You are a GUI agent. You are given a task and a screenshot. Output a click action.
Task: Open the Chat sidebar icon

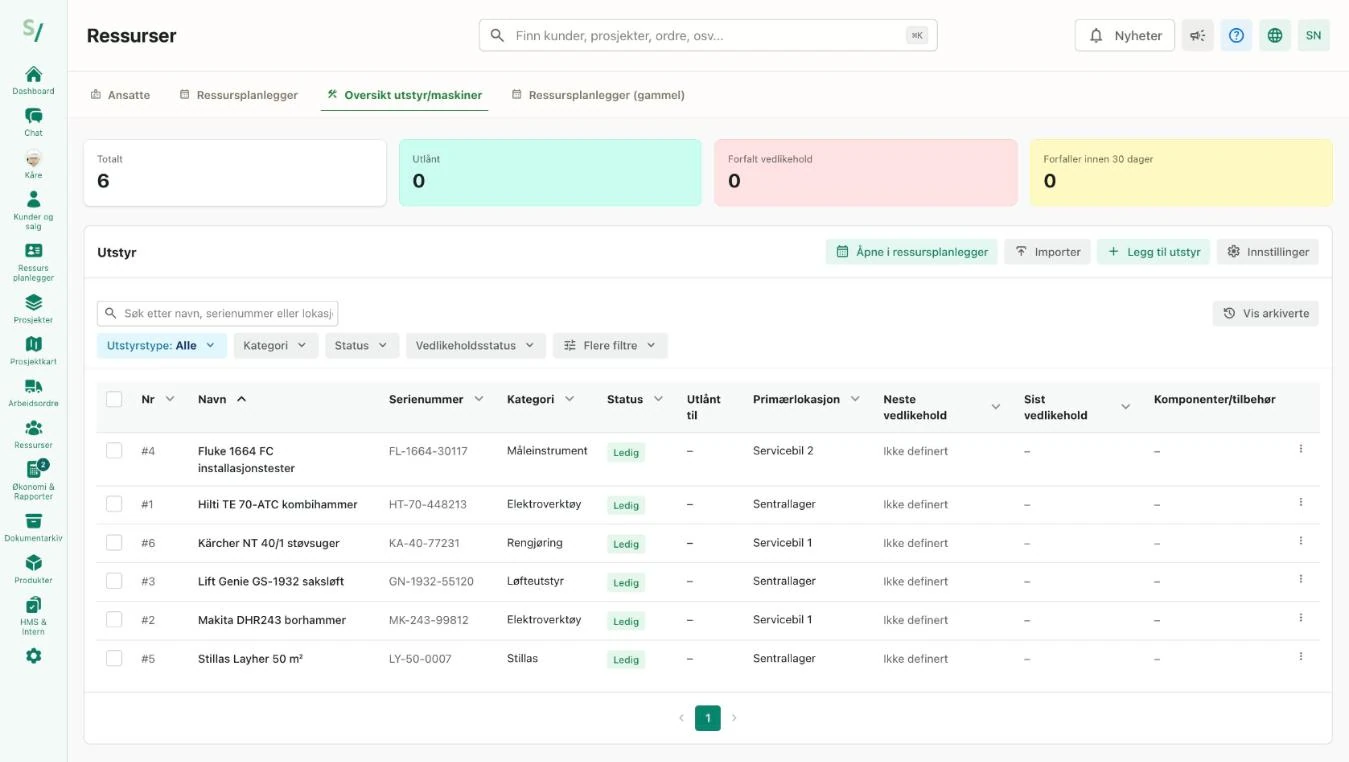coord(33,122)
